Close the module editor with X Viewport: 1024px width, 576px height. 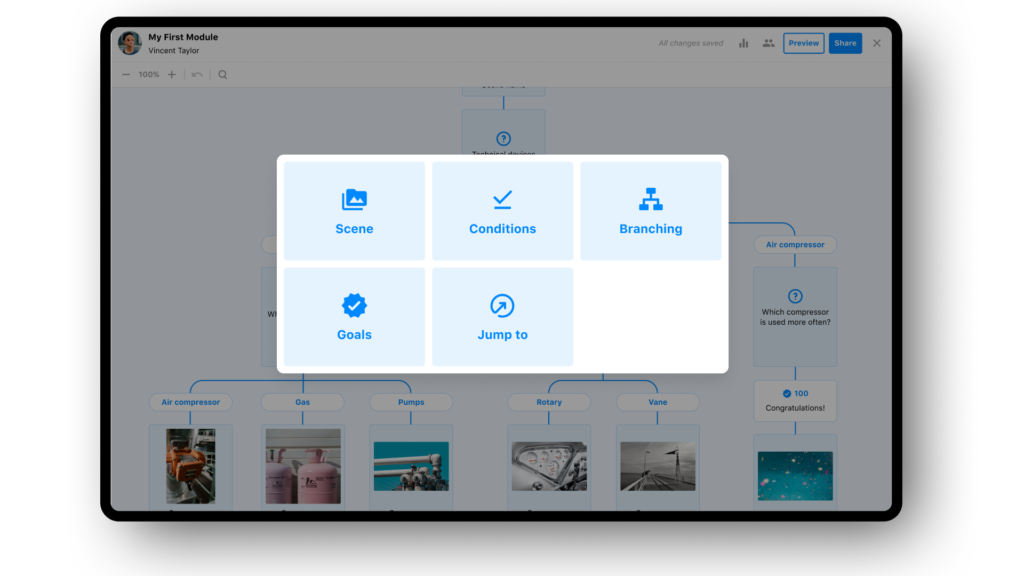point(876,43)
